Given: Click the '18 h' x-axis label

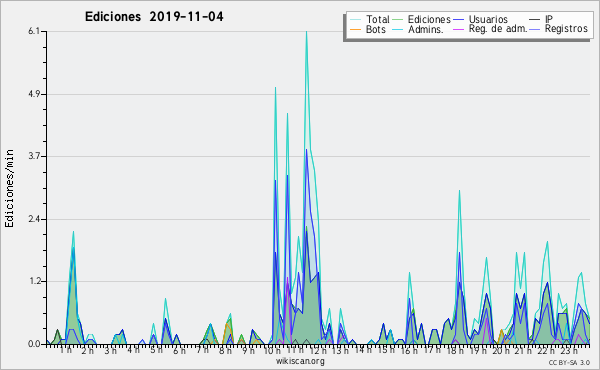Looking at the screenshot, I should pyautogui.click(x=455, y=350).
